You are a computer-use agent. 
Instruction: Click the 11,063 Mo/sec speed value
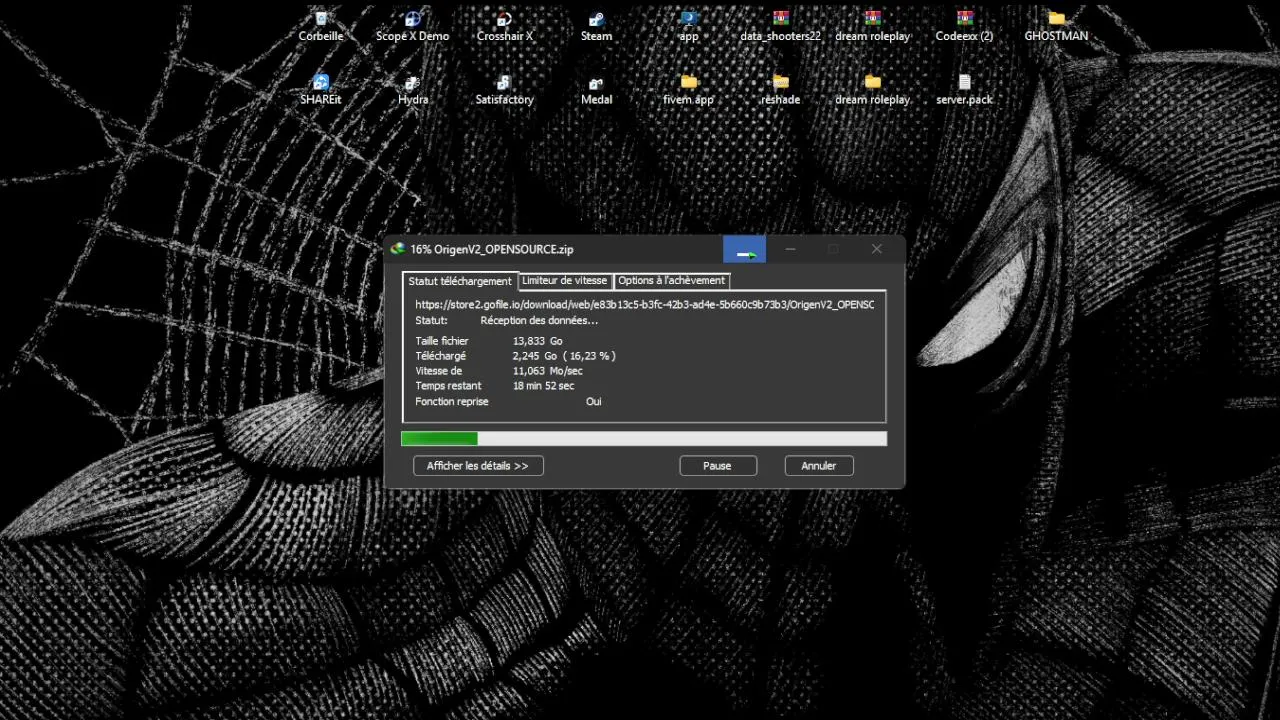click(547, 371)
